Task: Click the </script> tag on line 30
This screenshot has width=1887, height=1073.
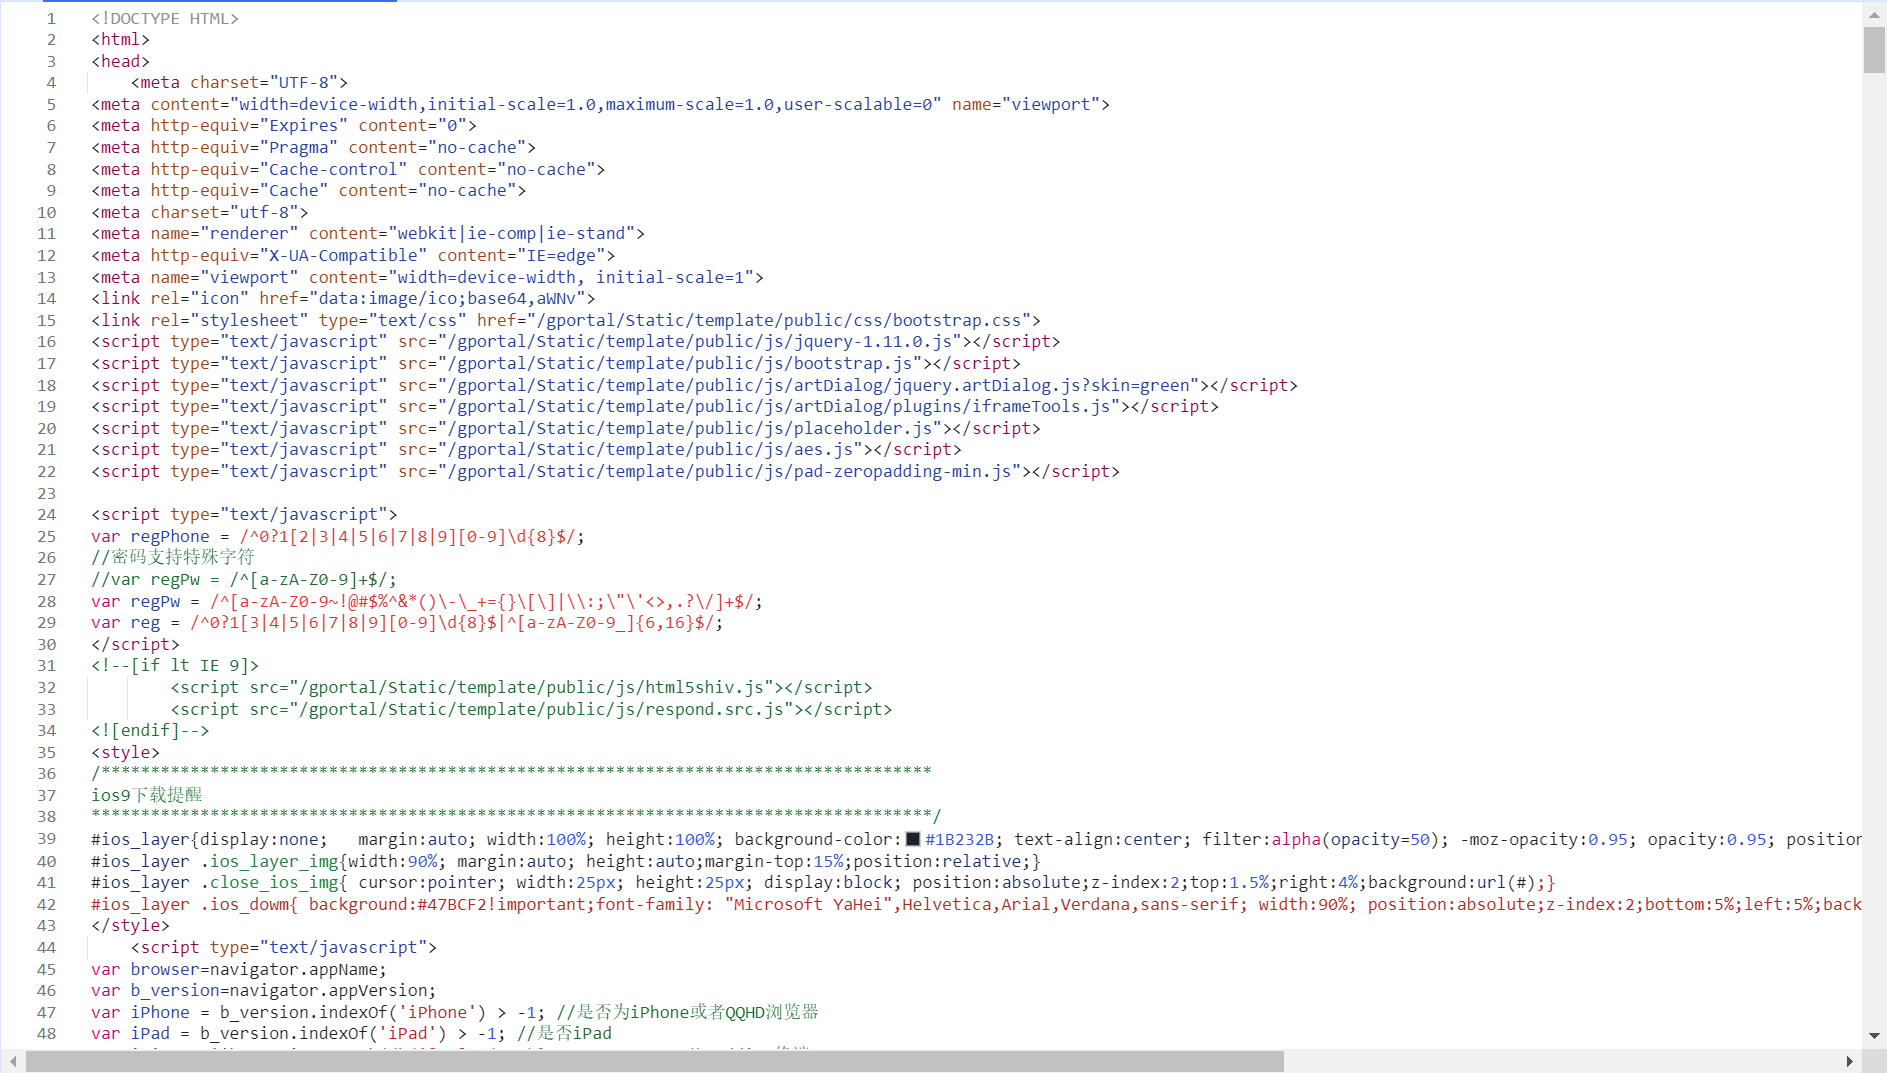Action: pos(135,644)
